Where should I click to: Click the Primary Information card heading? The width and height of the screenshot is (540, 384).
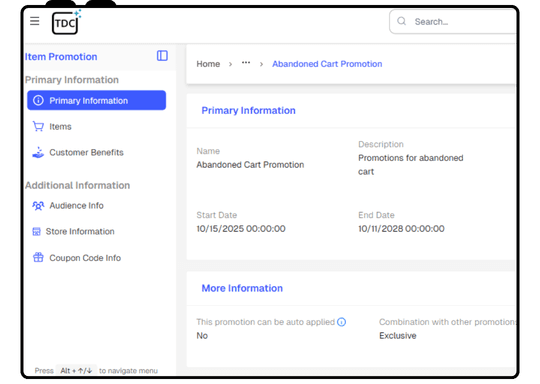(x=248, y=111)
